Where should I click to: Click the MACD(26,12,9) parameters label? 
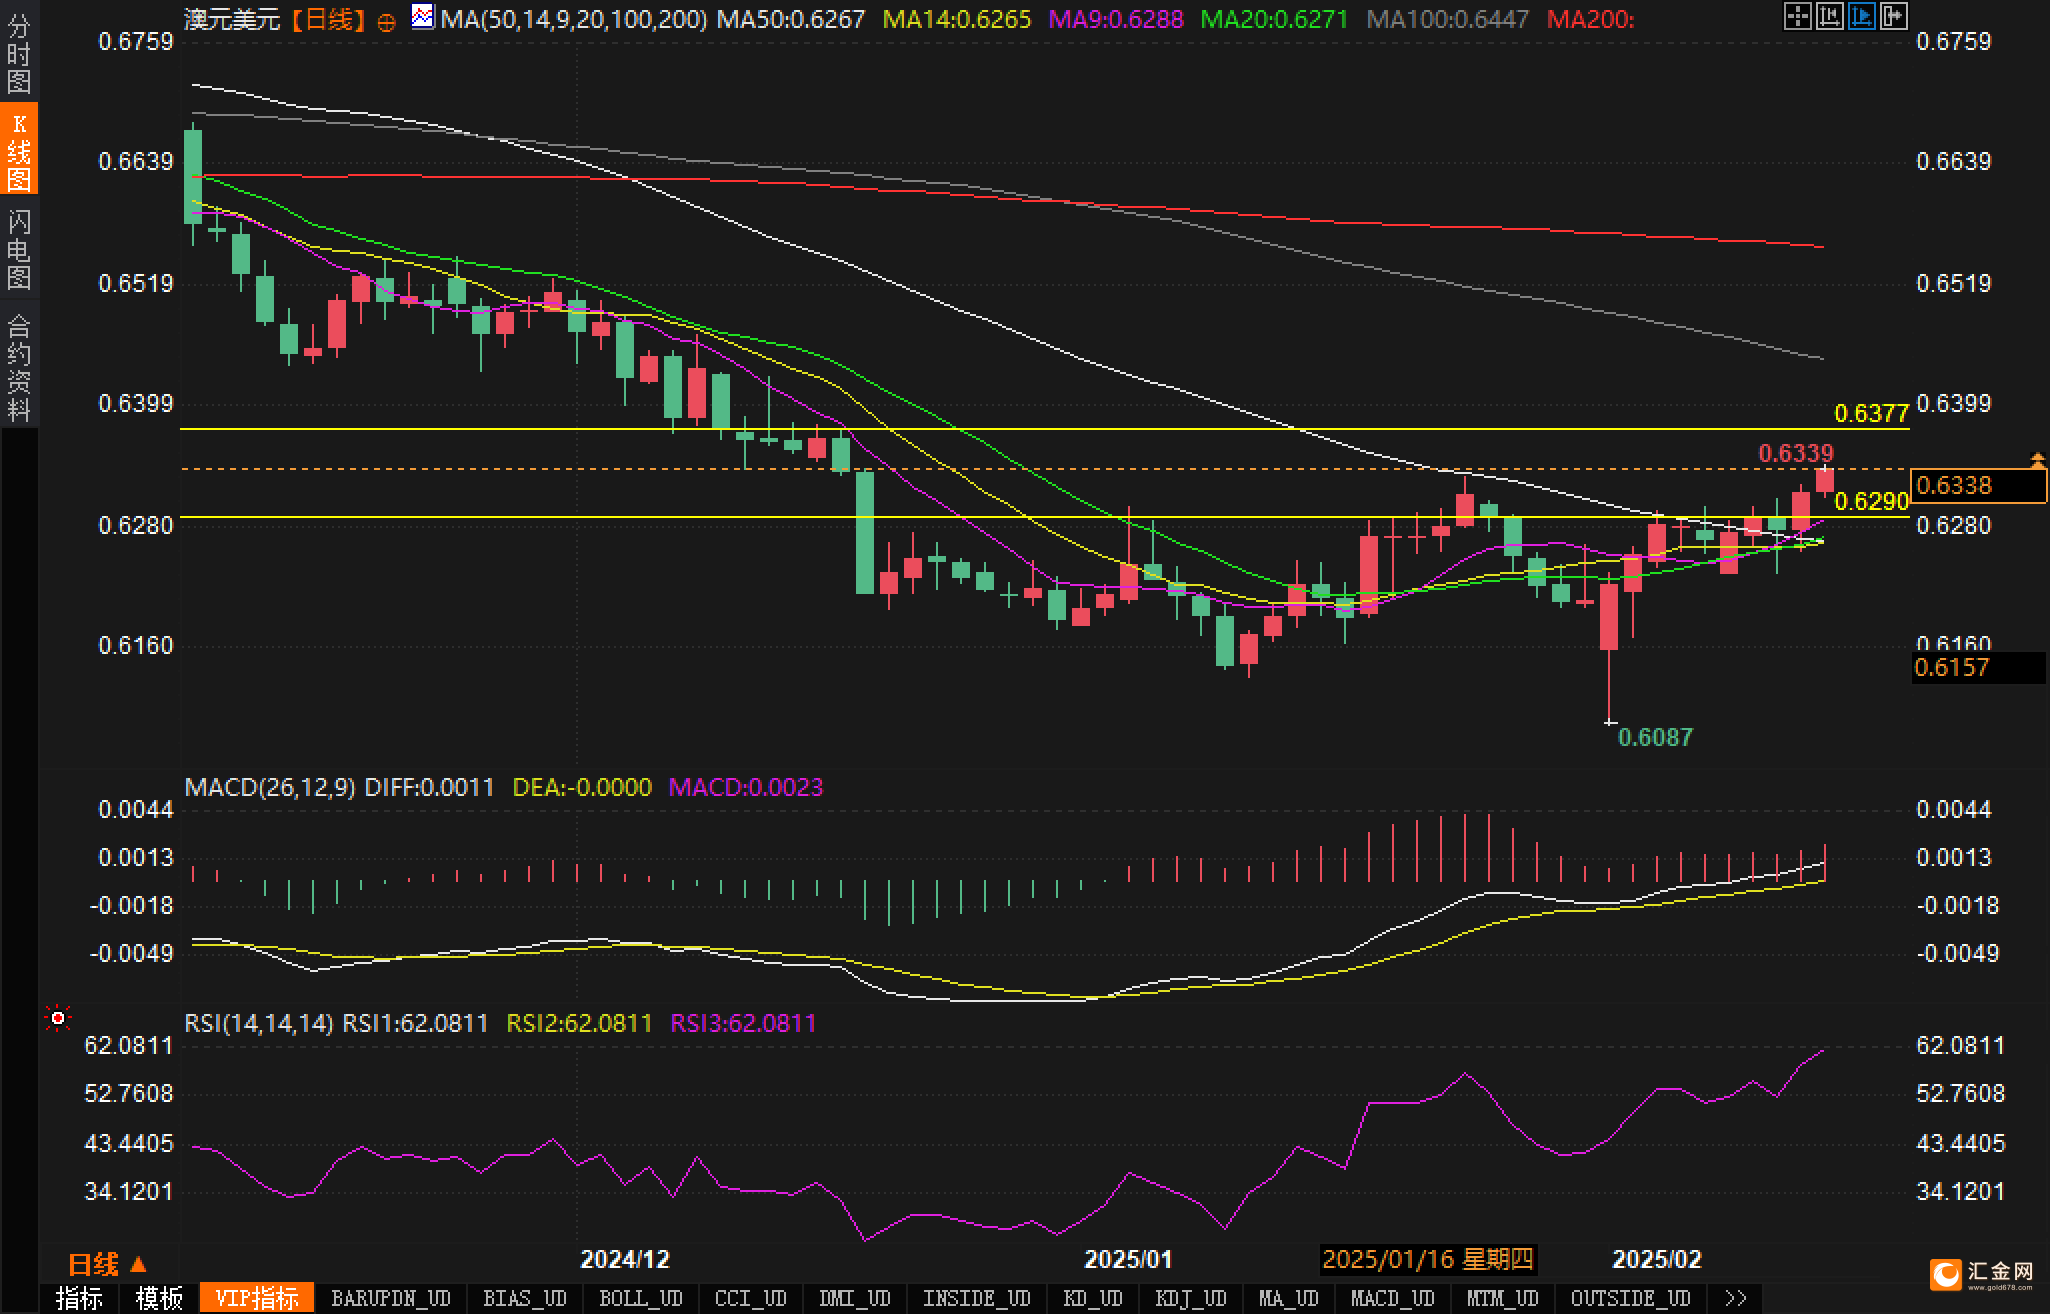click(x=270, y=787)
